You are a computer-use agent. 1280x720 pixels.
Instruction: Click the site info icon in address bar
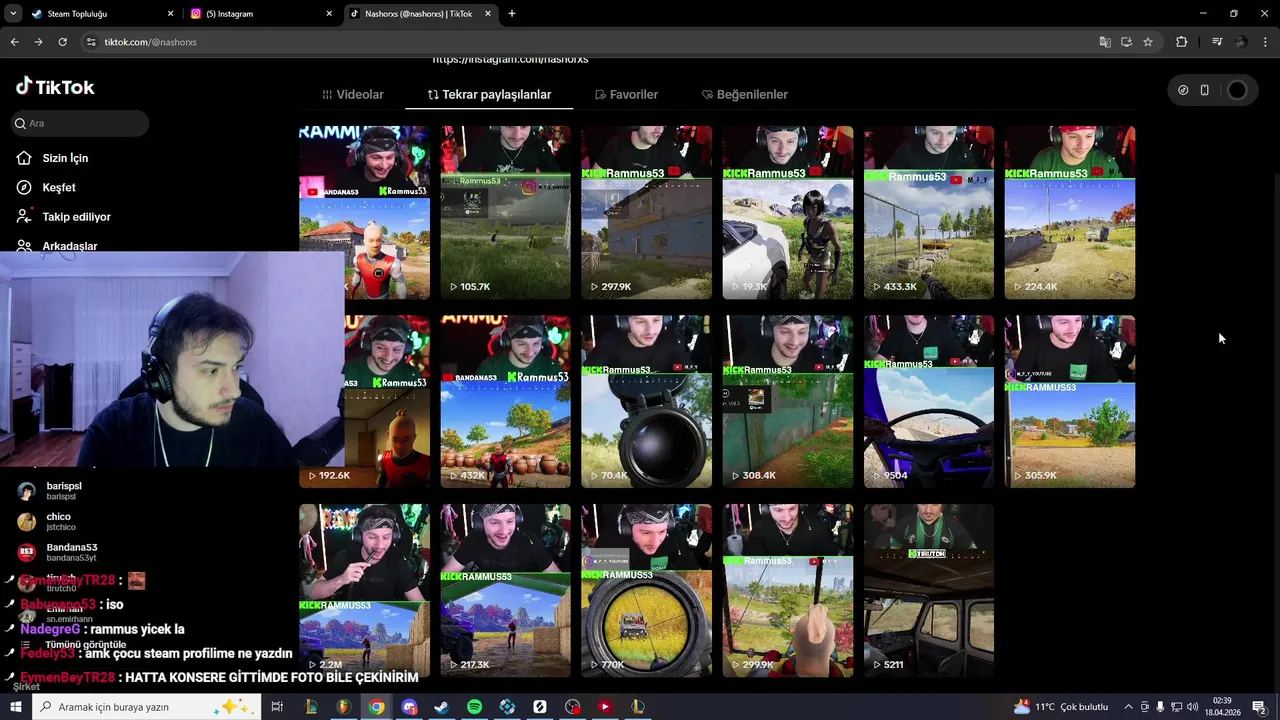91,42
